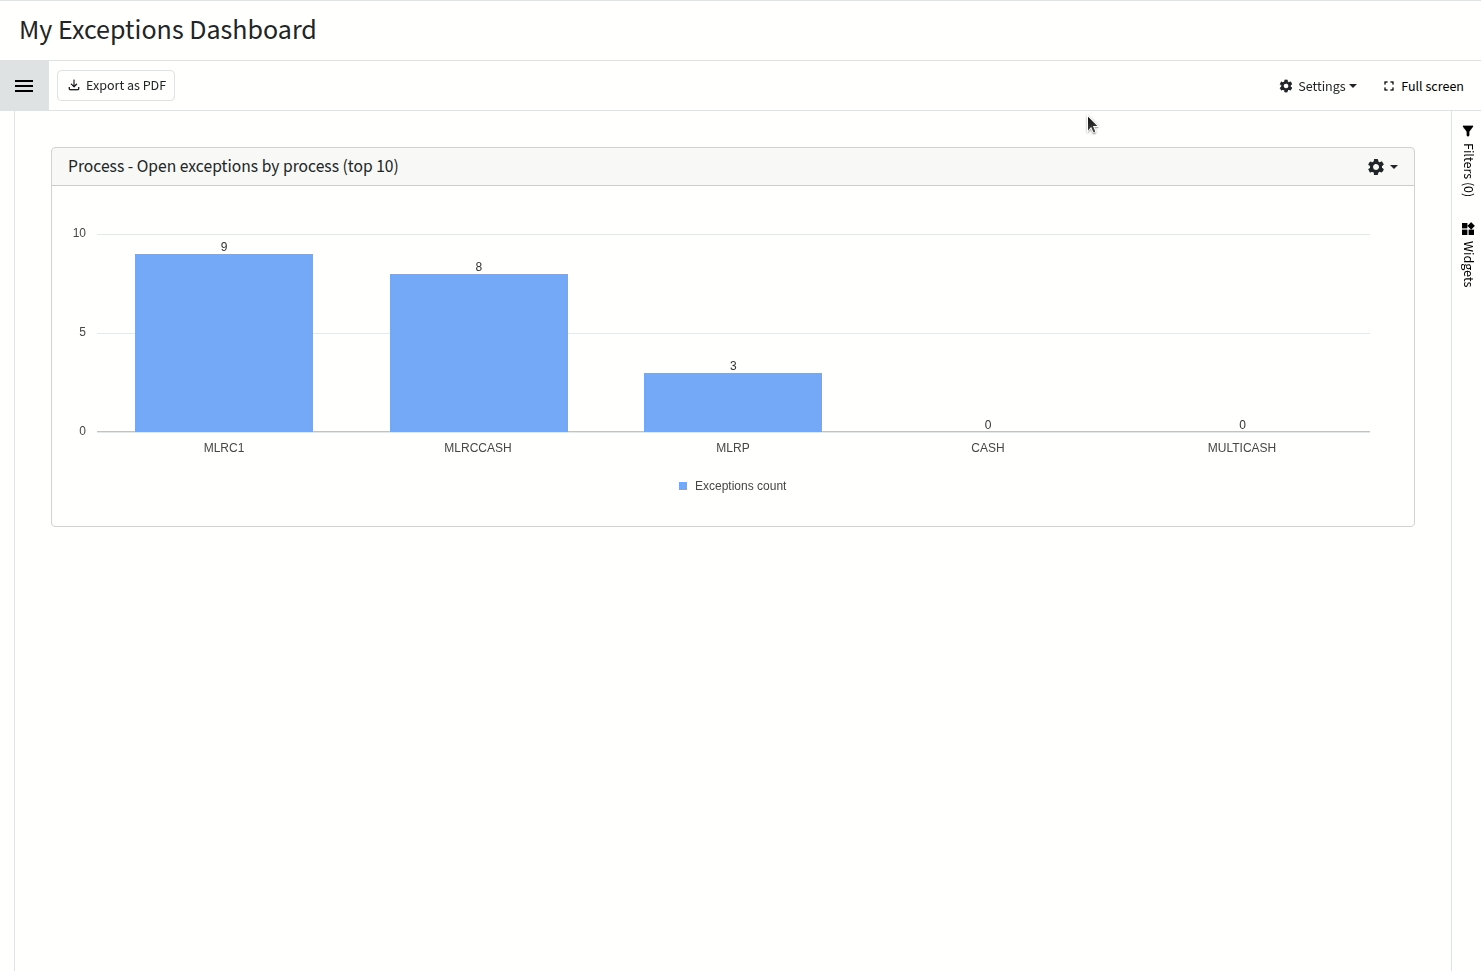This screenshot has height=971, width=1481.
Task: Open the hamburger menu icon
Action: 24,86
